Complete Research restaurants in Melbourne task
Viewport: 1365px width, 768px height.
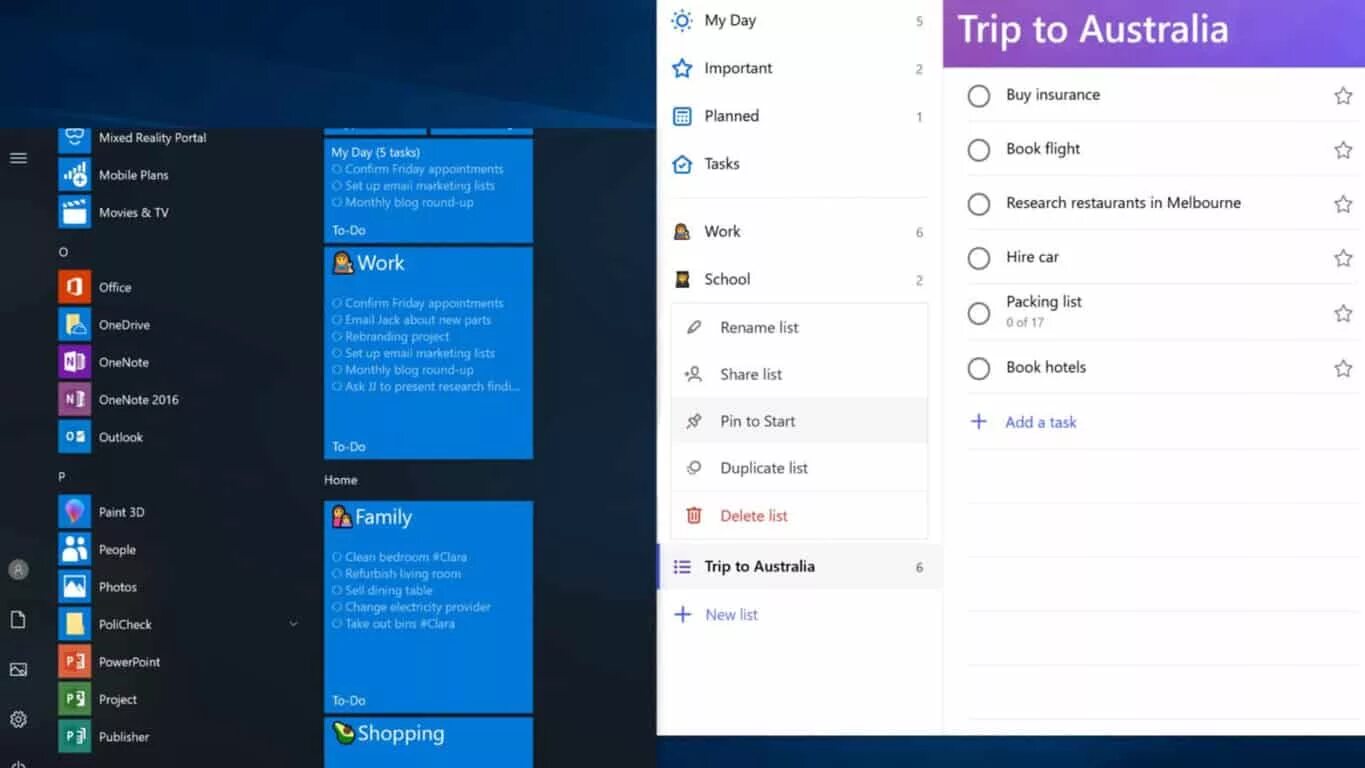(x=979, y=204)
